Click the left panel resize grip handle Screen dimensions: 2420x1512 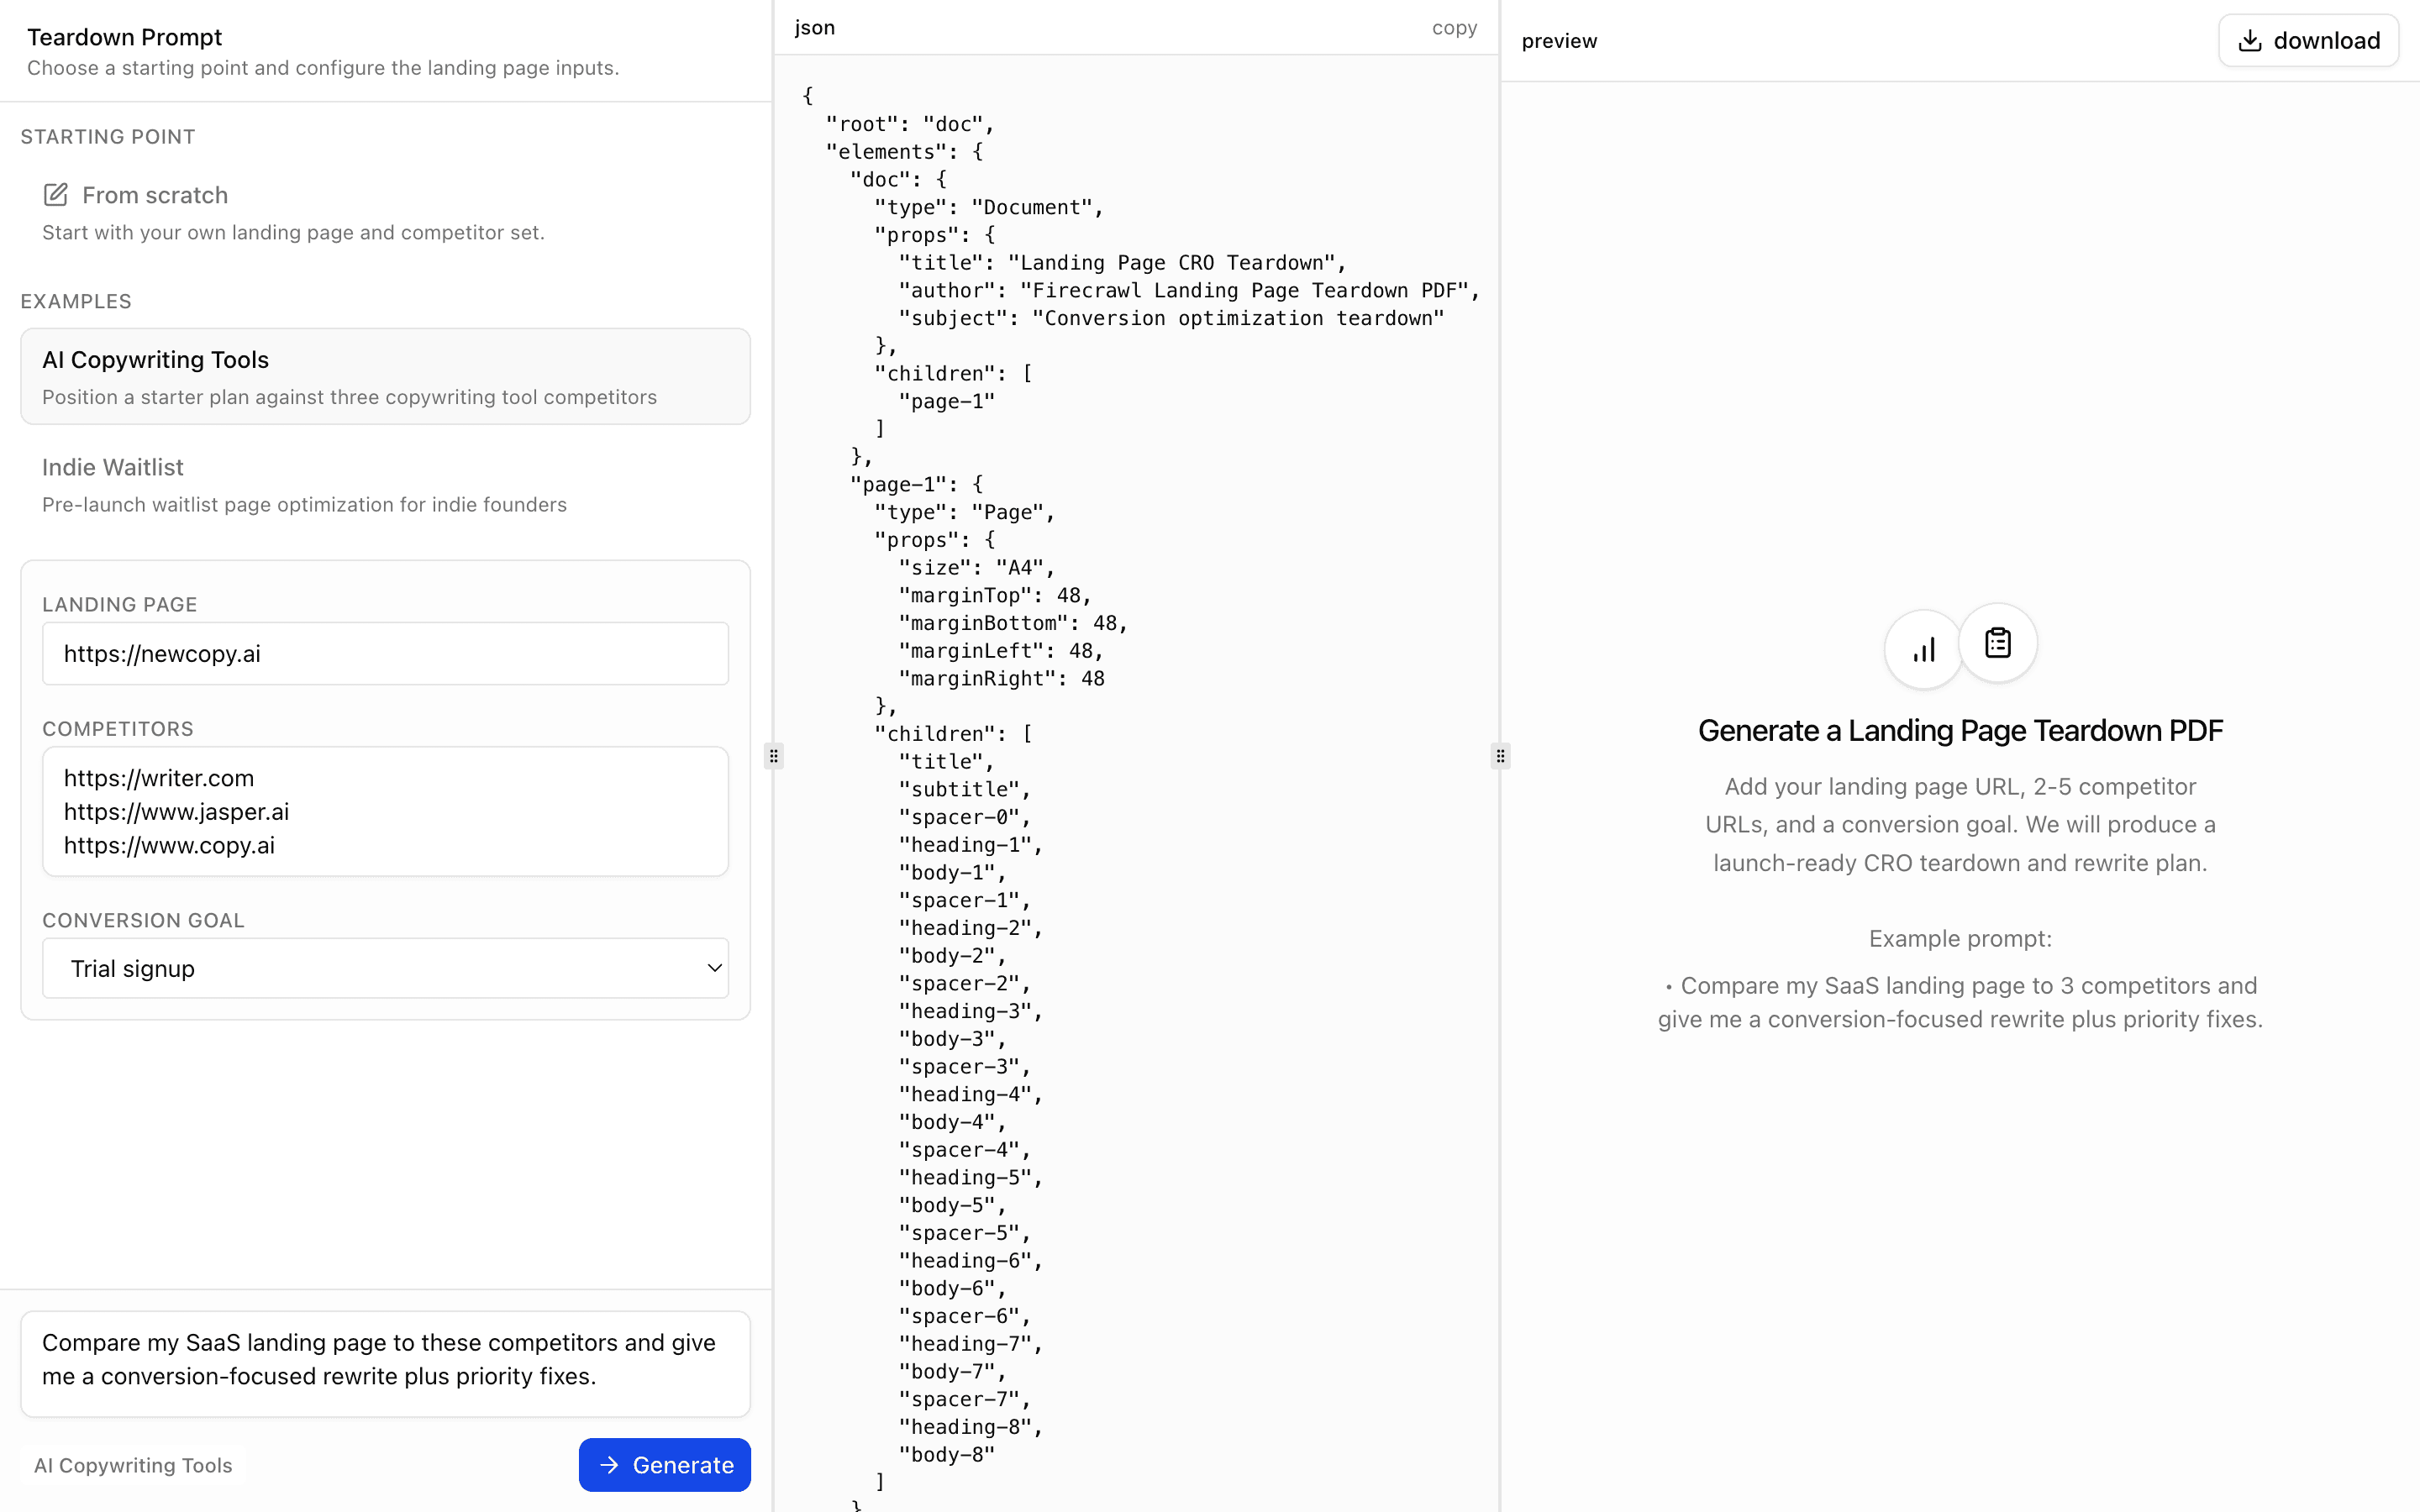pos(773,756)
